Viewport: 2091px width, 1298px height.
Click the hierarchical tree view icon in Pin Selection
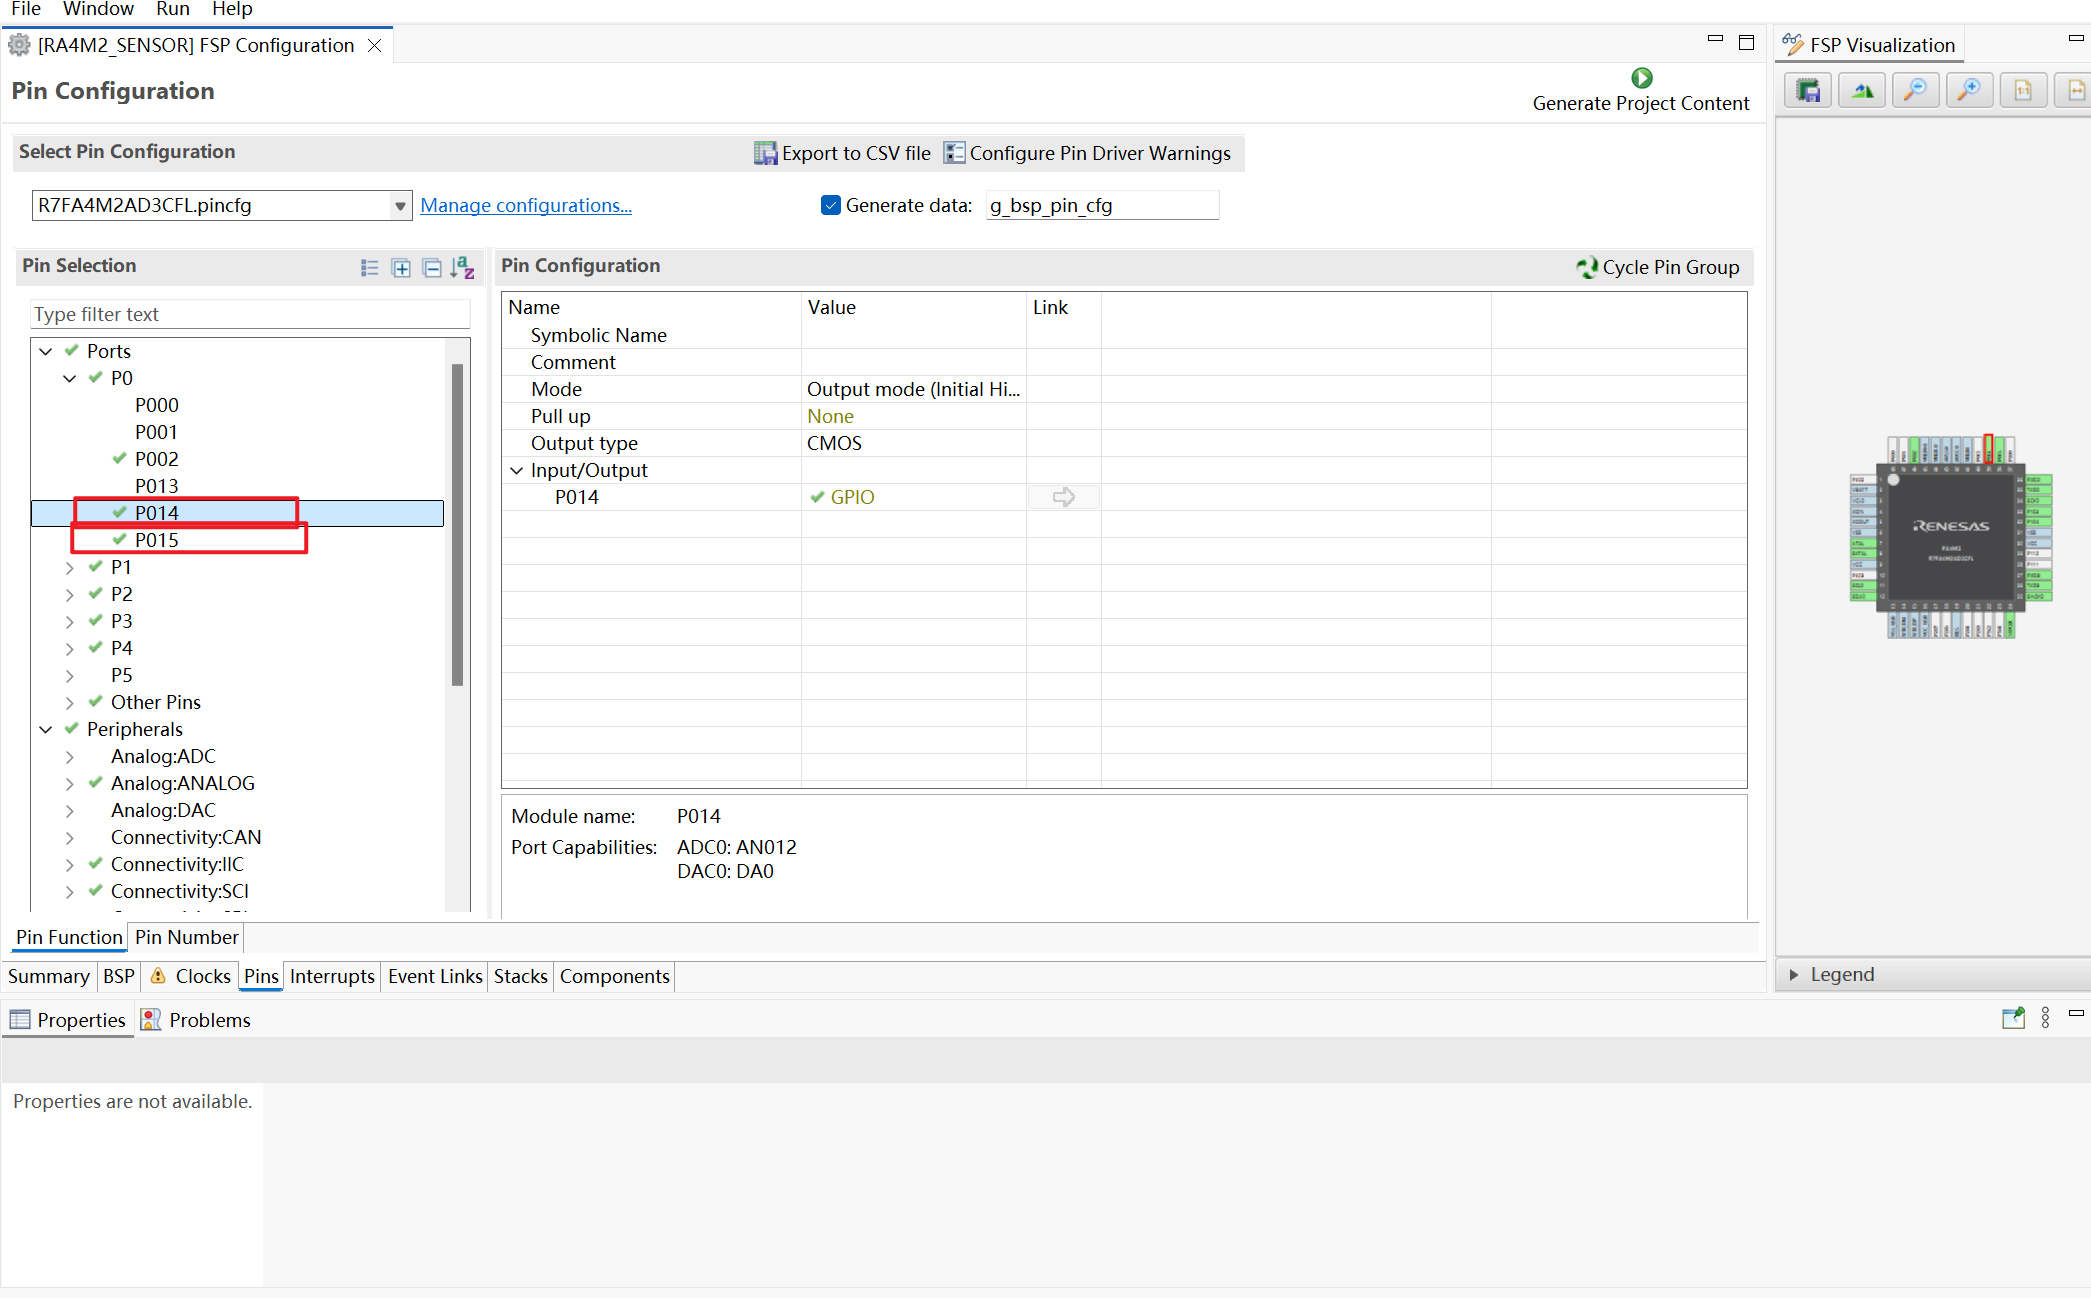[369, 268]
